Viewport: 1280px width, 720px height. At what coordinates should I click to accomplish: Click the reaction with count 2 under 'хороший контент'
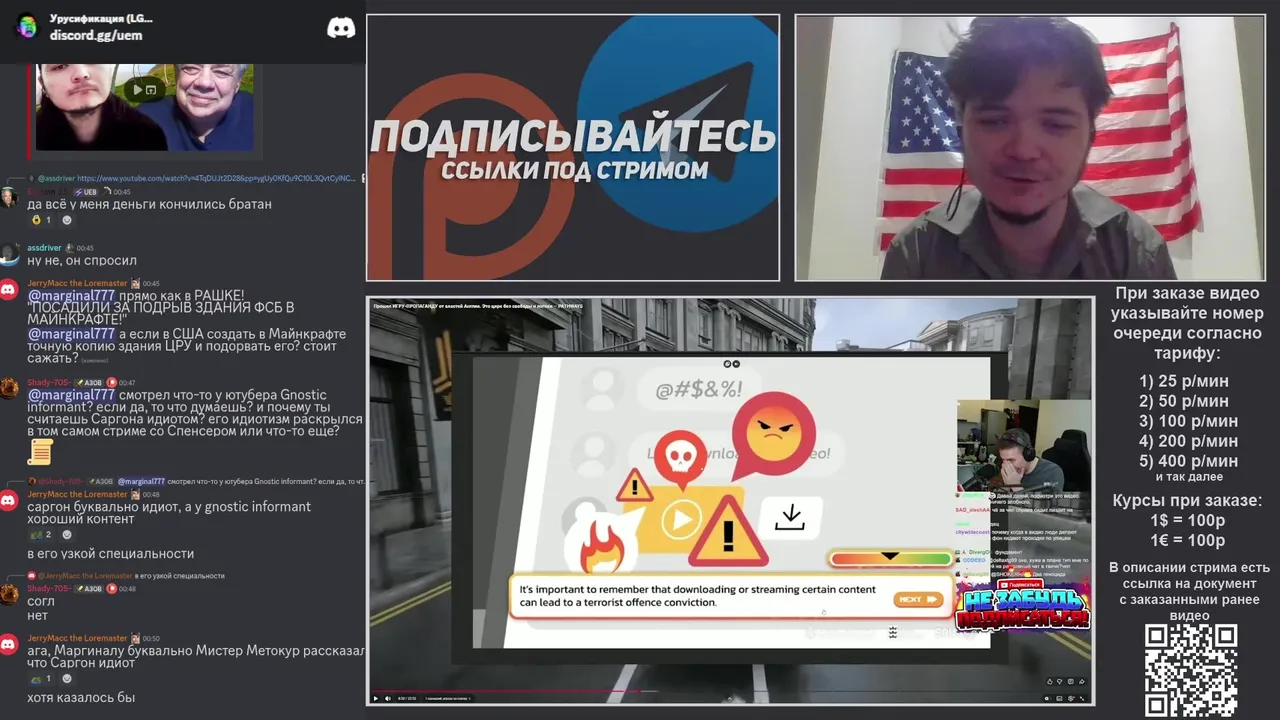40,535
